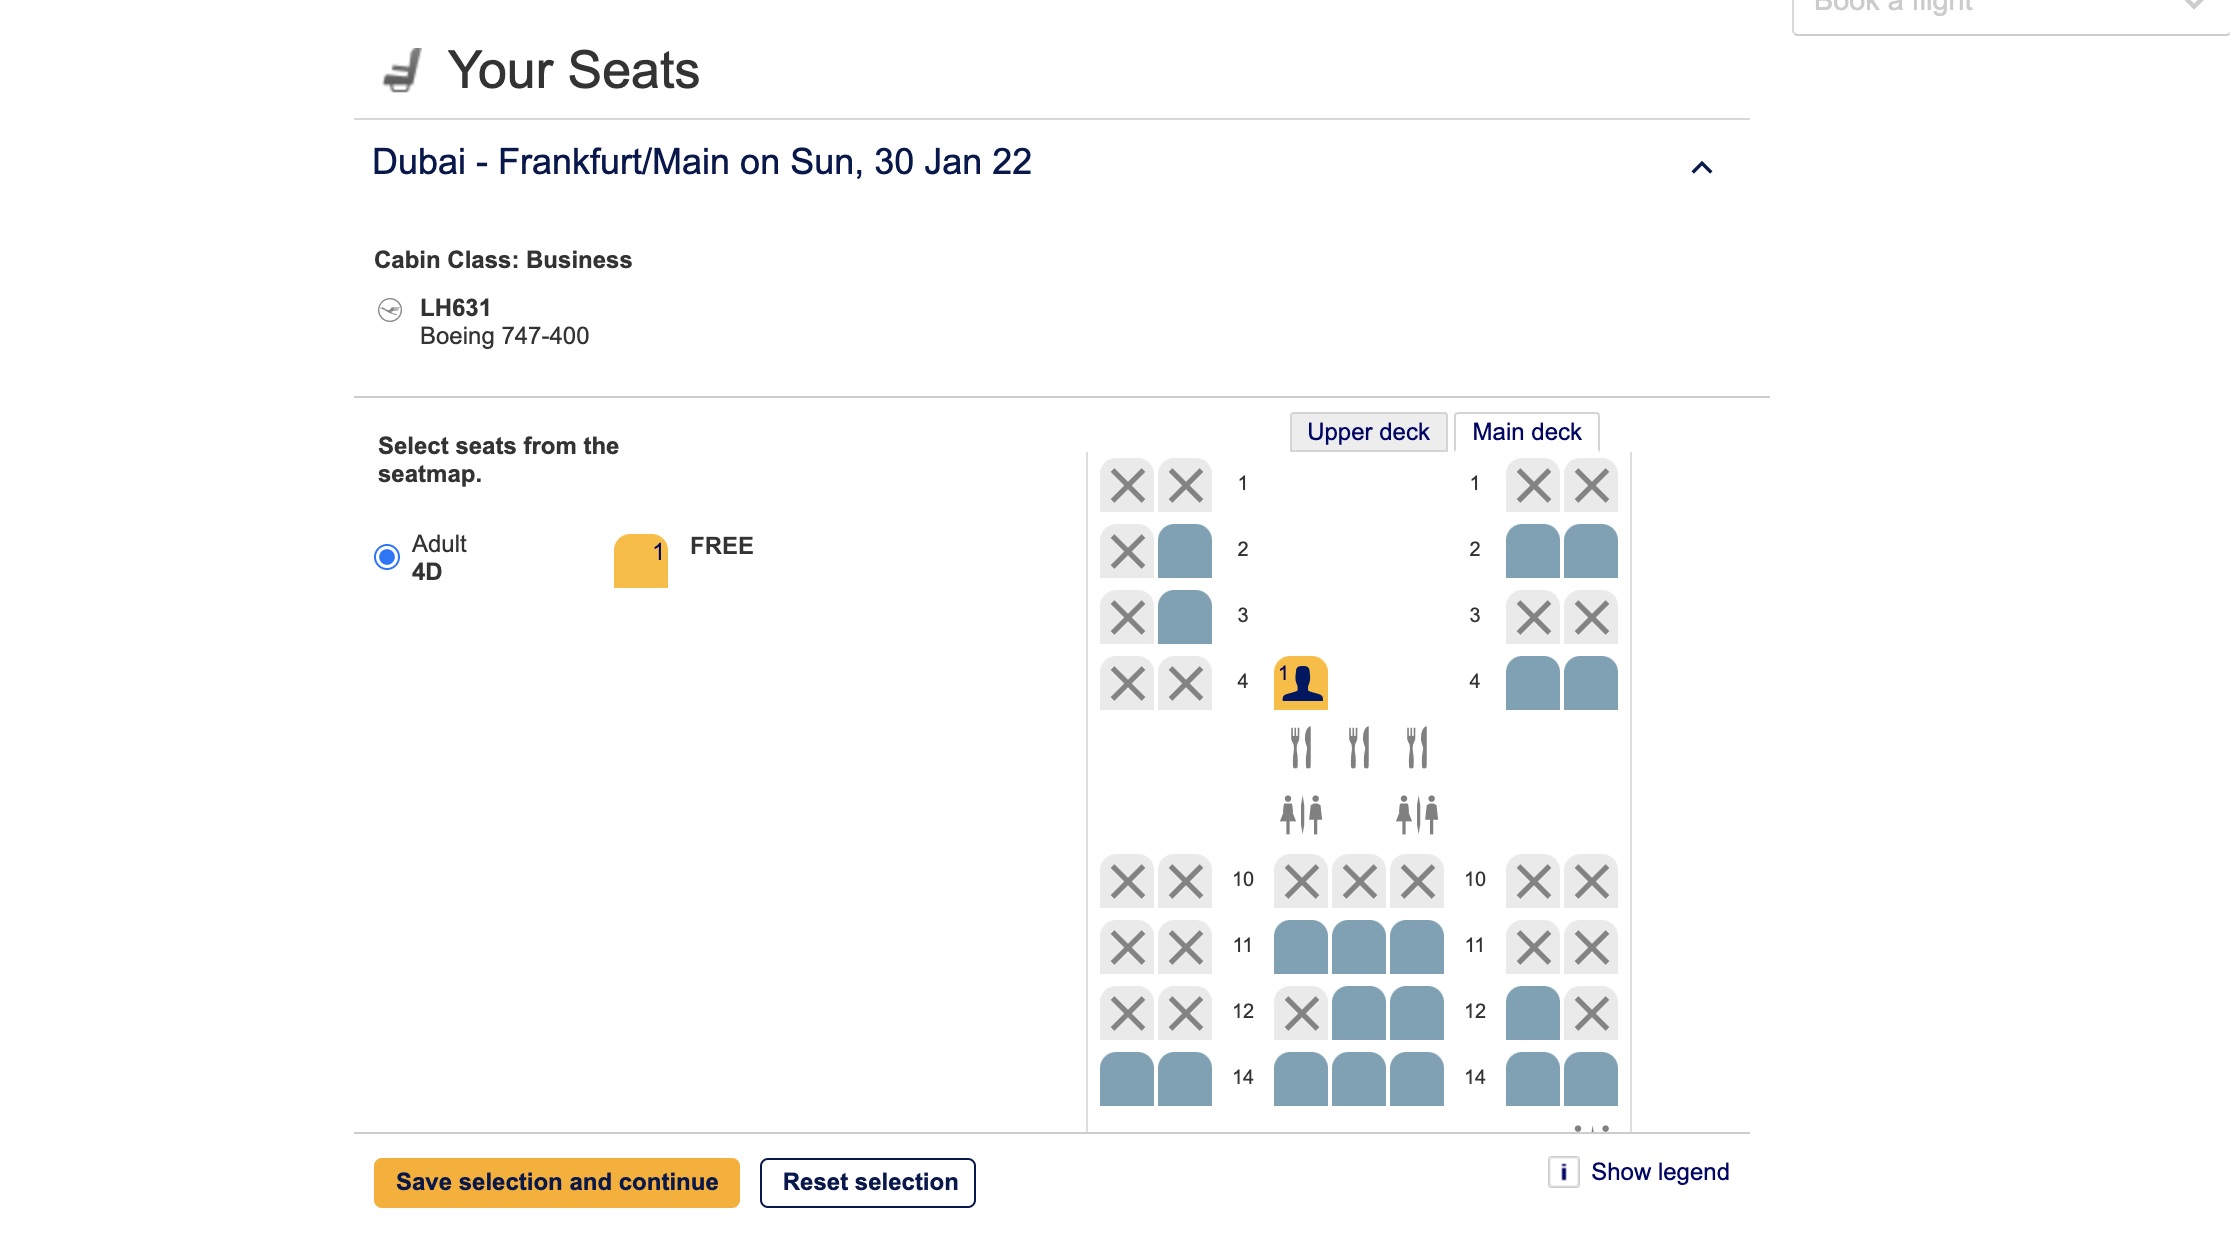
Task: Click the leftmost galley fork-and-knife icon
Action: tap(1300, 745)
